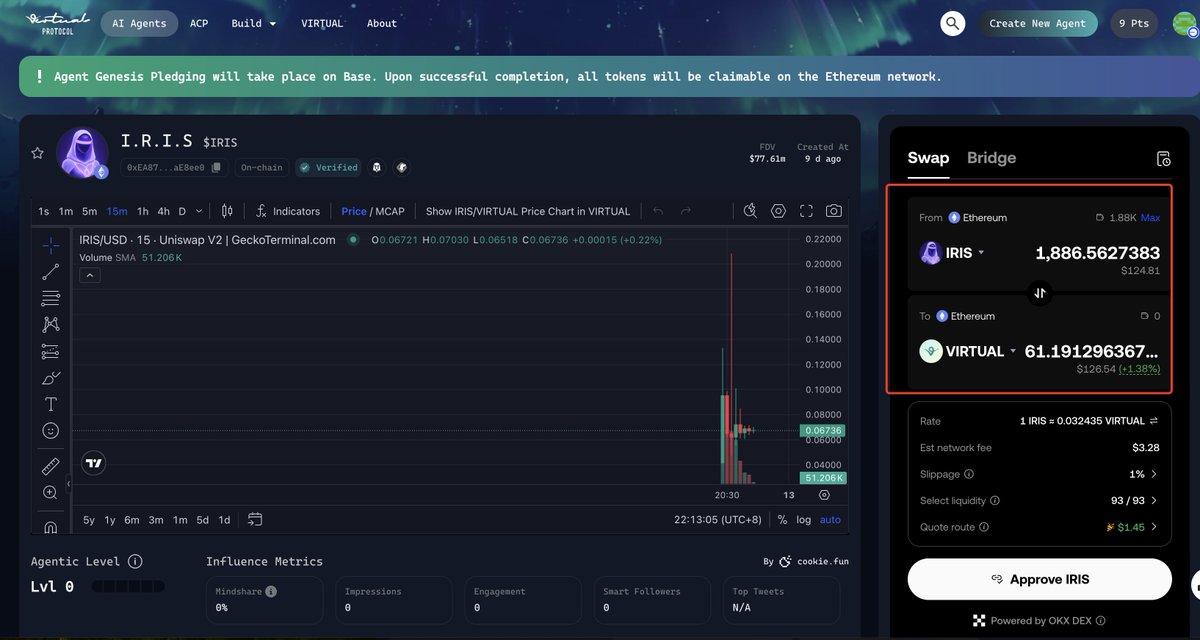Show info for Quote route
Screen dimensions: 1200x640
click(x=984, y=527)
